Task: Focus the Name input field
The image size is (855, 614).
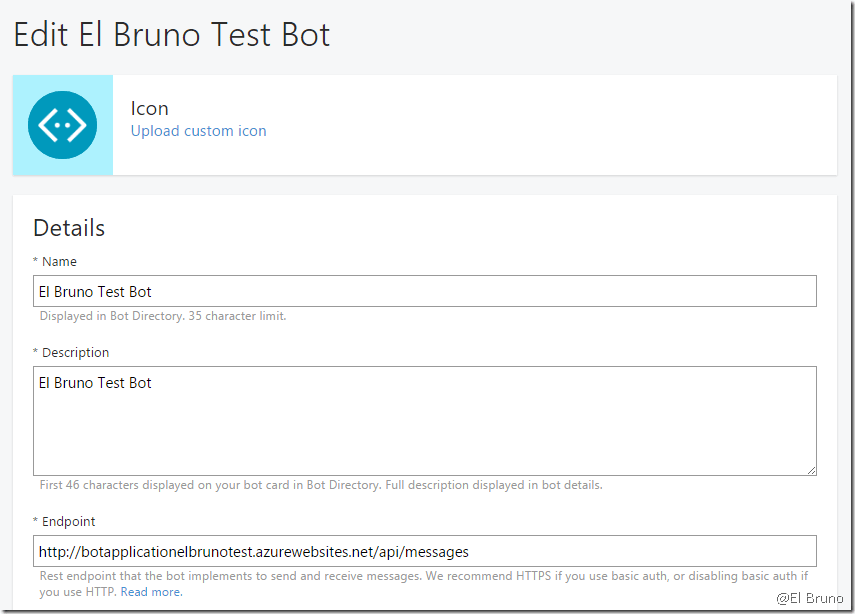Action: click(x=424, y=291)
